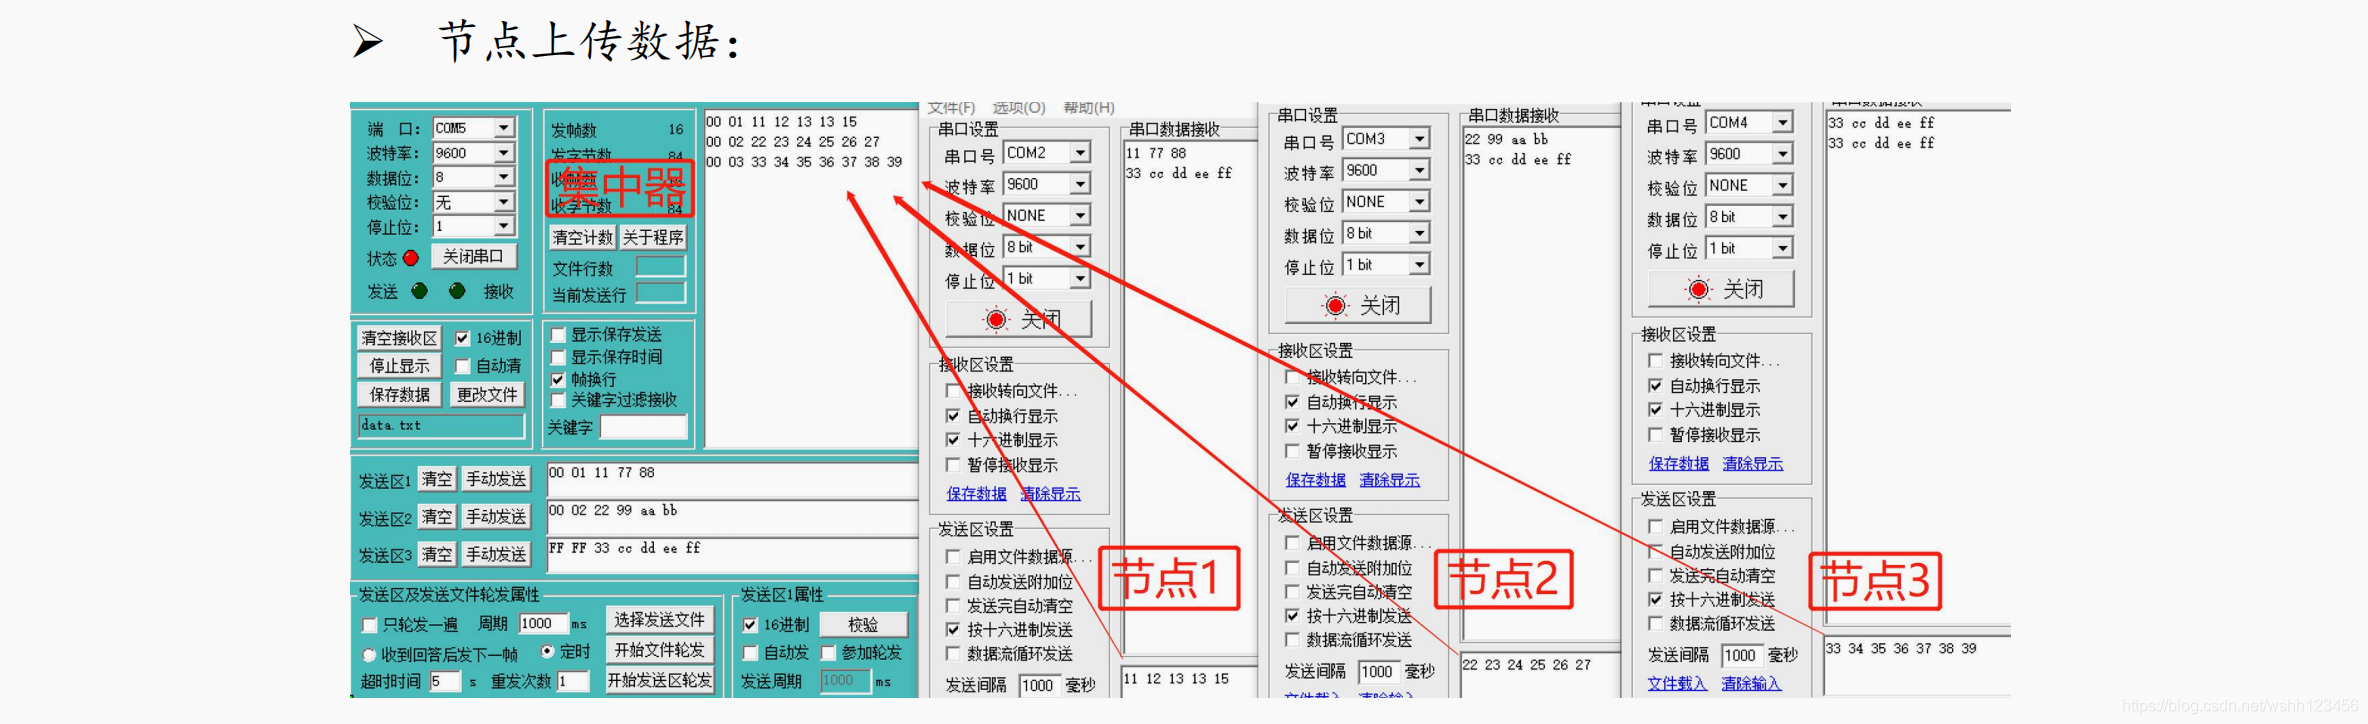2368x724 pixels.
Task: Open the 帮助(H) menu
Action: pyautogui.click(x=1089, y=107)
